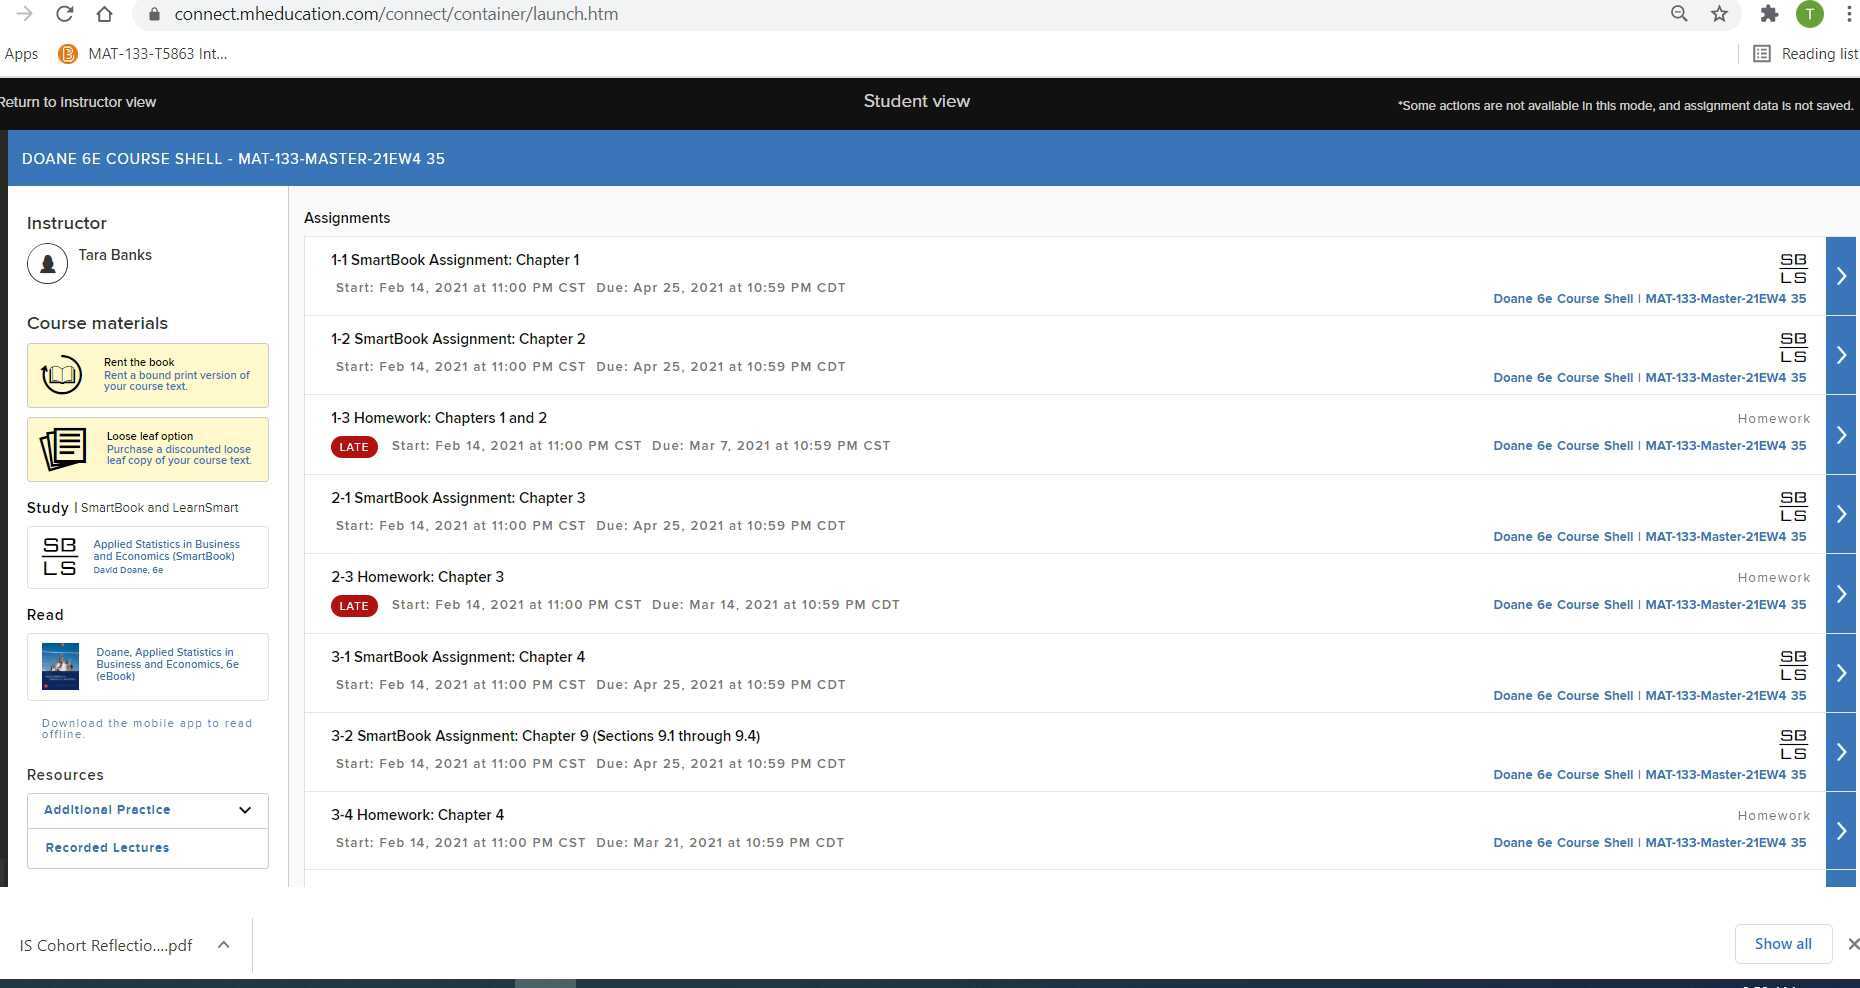Click Rent a bound print version text
The image size is (1860, 988).
[177, 381]
